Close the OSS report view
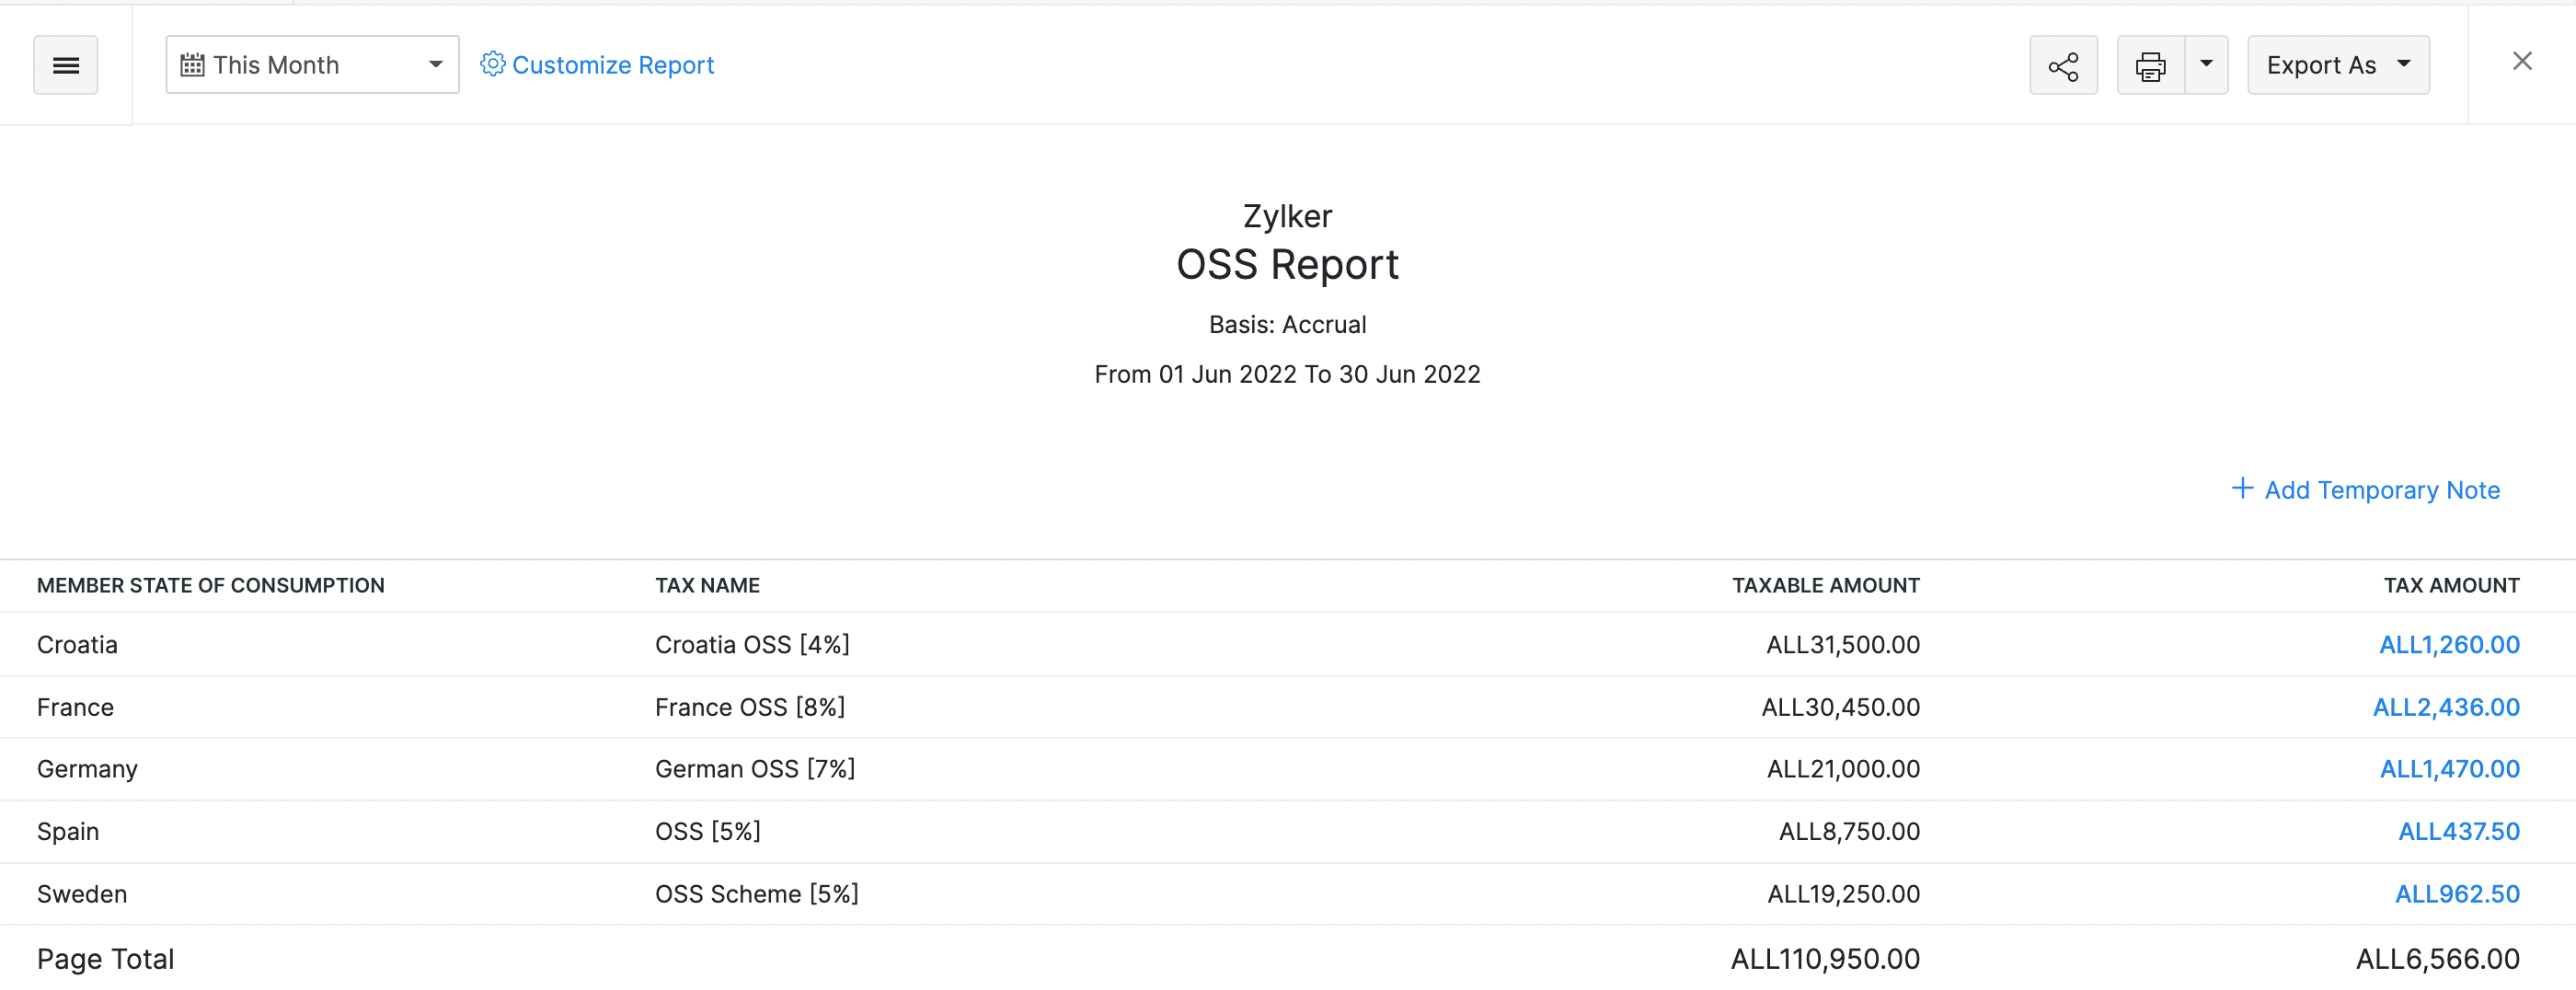The width and height of the screenshot is (2576, 990). [2522, 62]
